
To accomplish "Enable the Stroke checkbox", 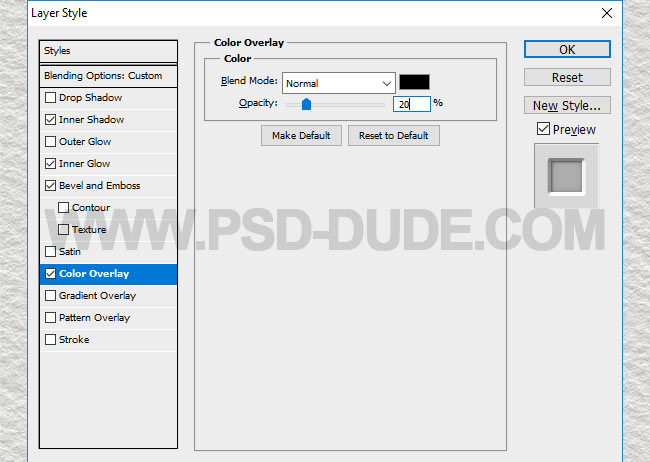I will click(50, 340).
